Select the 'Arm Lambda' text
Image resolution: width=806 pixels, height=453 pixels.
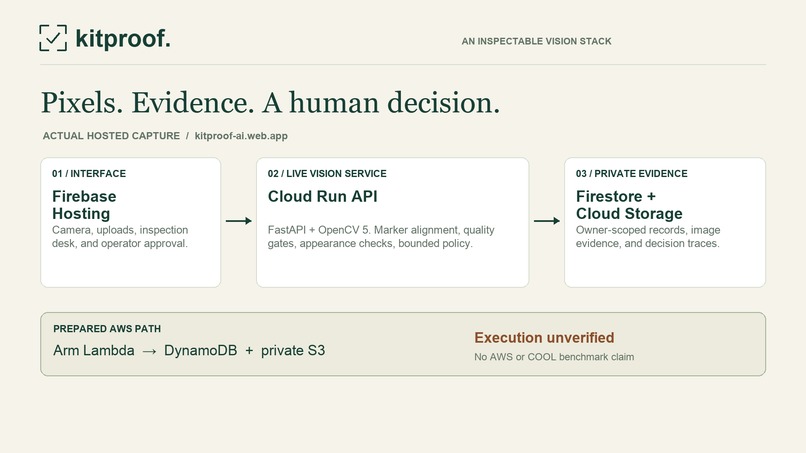(94, 351)
